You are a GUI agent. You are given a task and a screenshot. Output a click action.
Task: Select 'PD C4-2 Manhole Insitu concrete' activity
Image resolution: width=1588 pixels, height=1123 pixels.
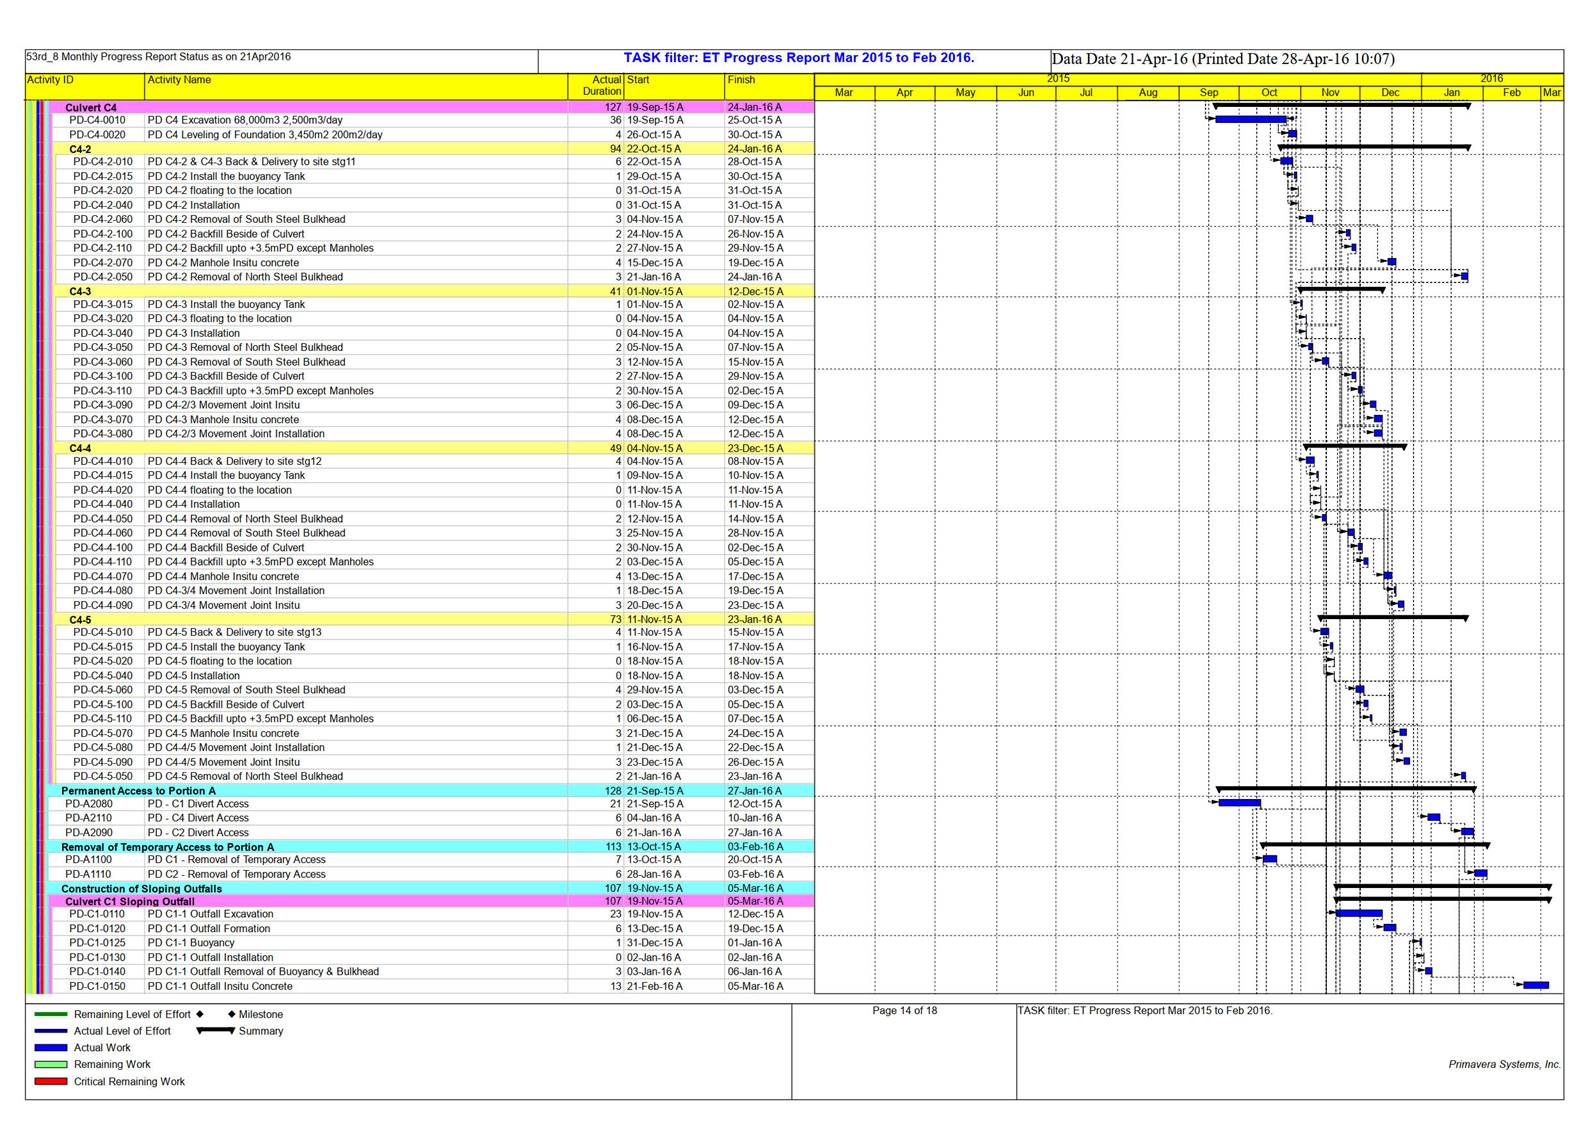point(223,263)
